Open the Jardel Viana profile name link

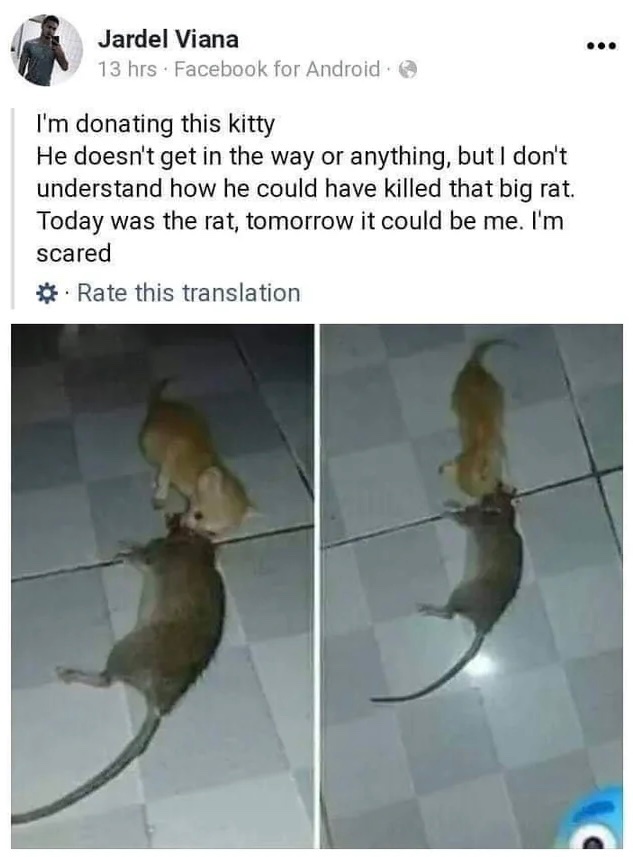tap(168, 39)
